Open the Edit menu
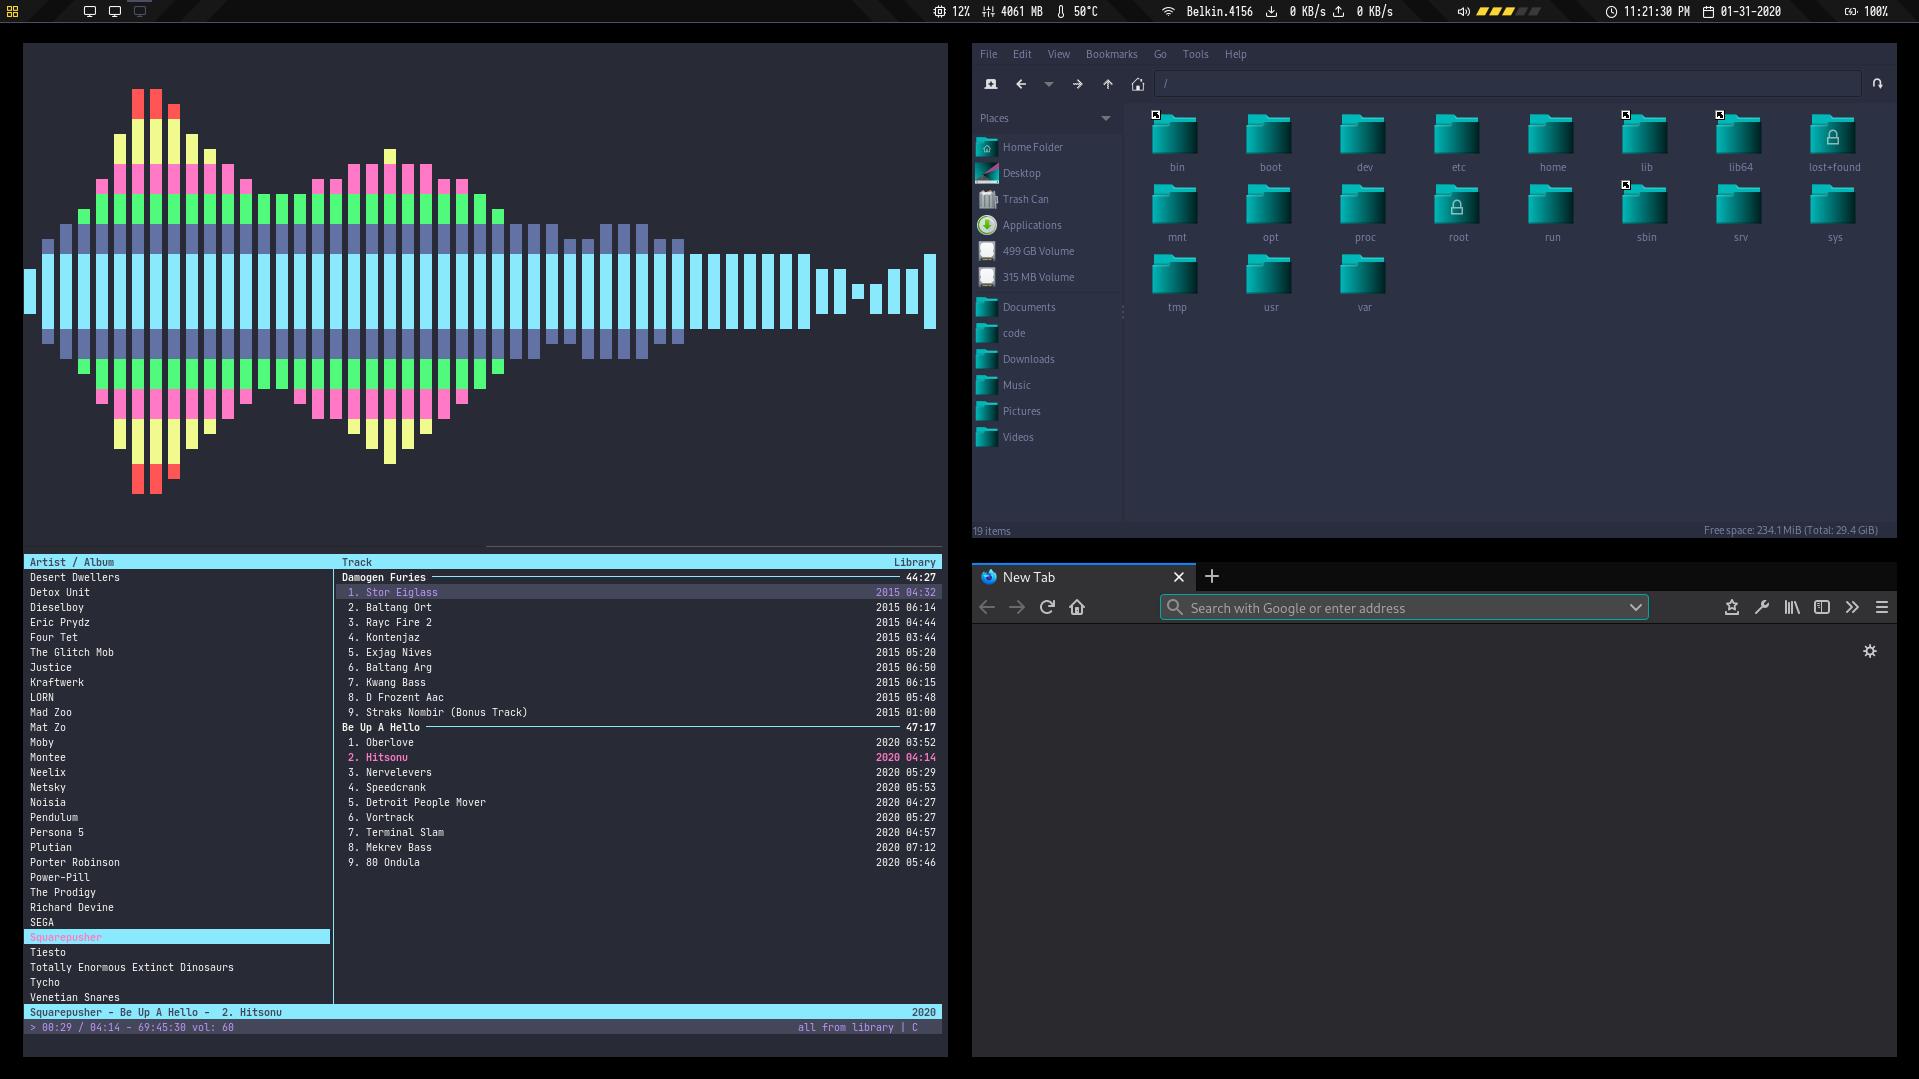Viewport: 1919px width, 1079px height. (x=1022, y=54)
